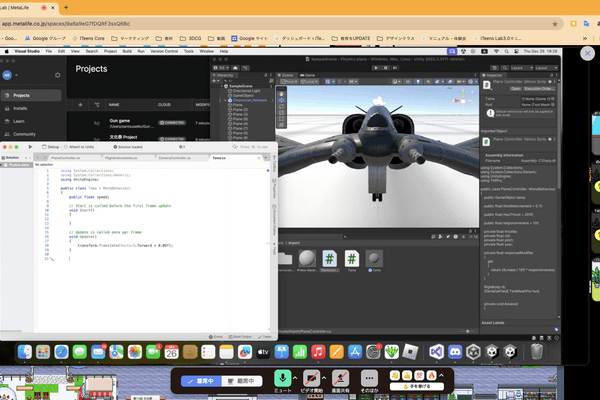Click the screen share button
The width and height of the screenshot is (600, 400).
pos(340,378)
